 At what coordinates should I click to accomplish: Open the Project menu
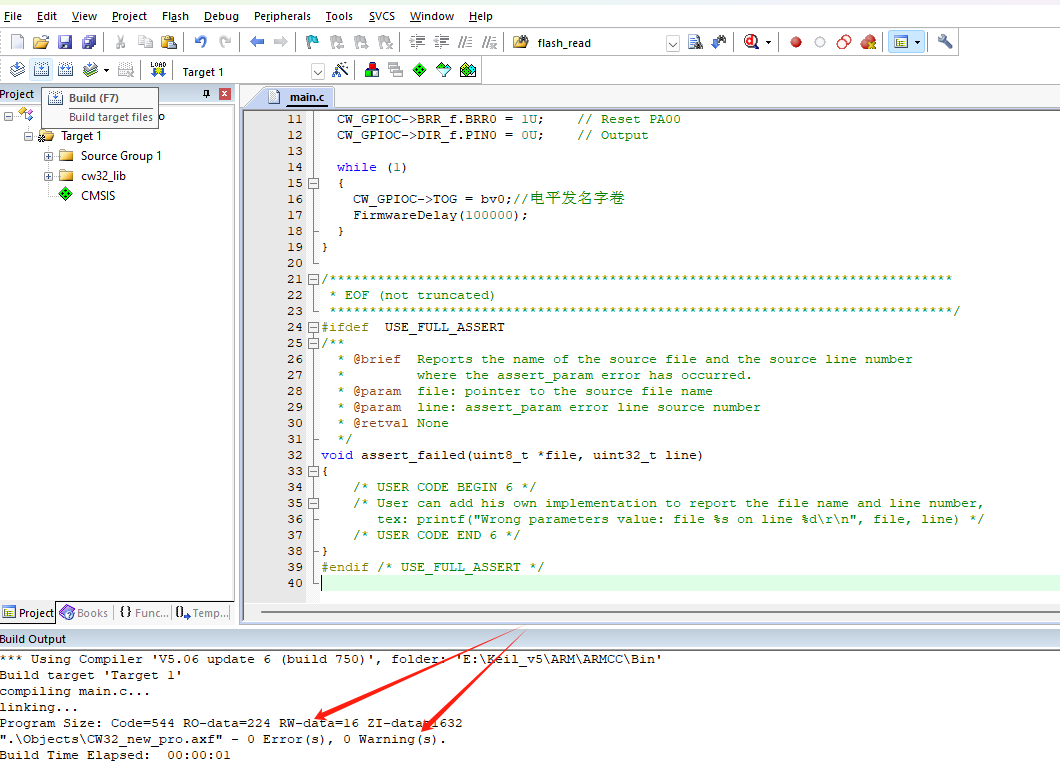coord(129,16)
